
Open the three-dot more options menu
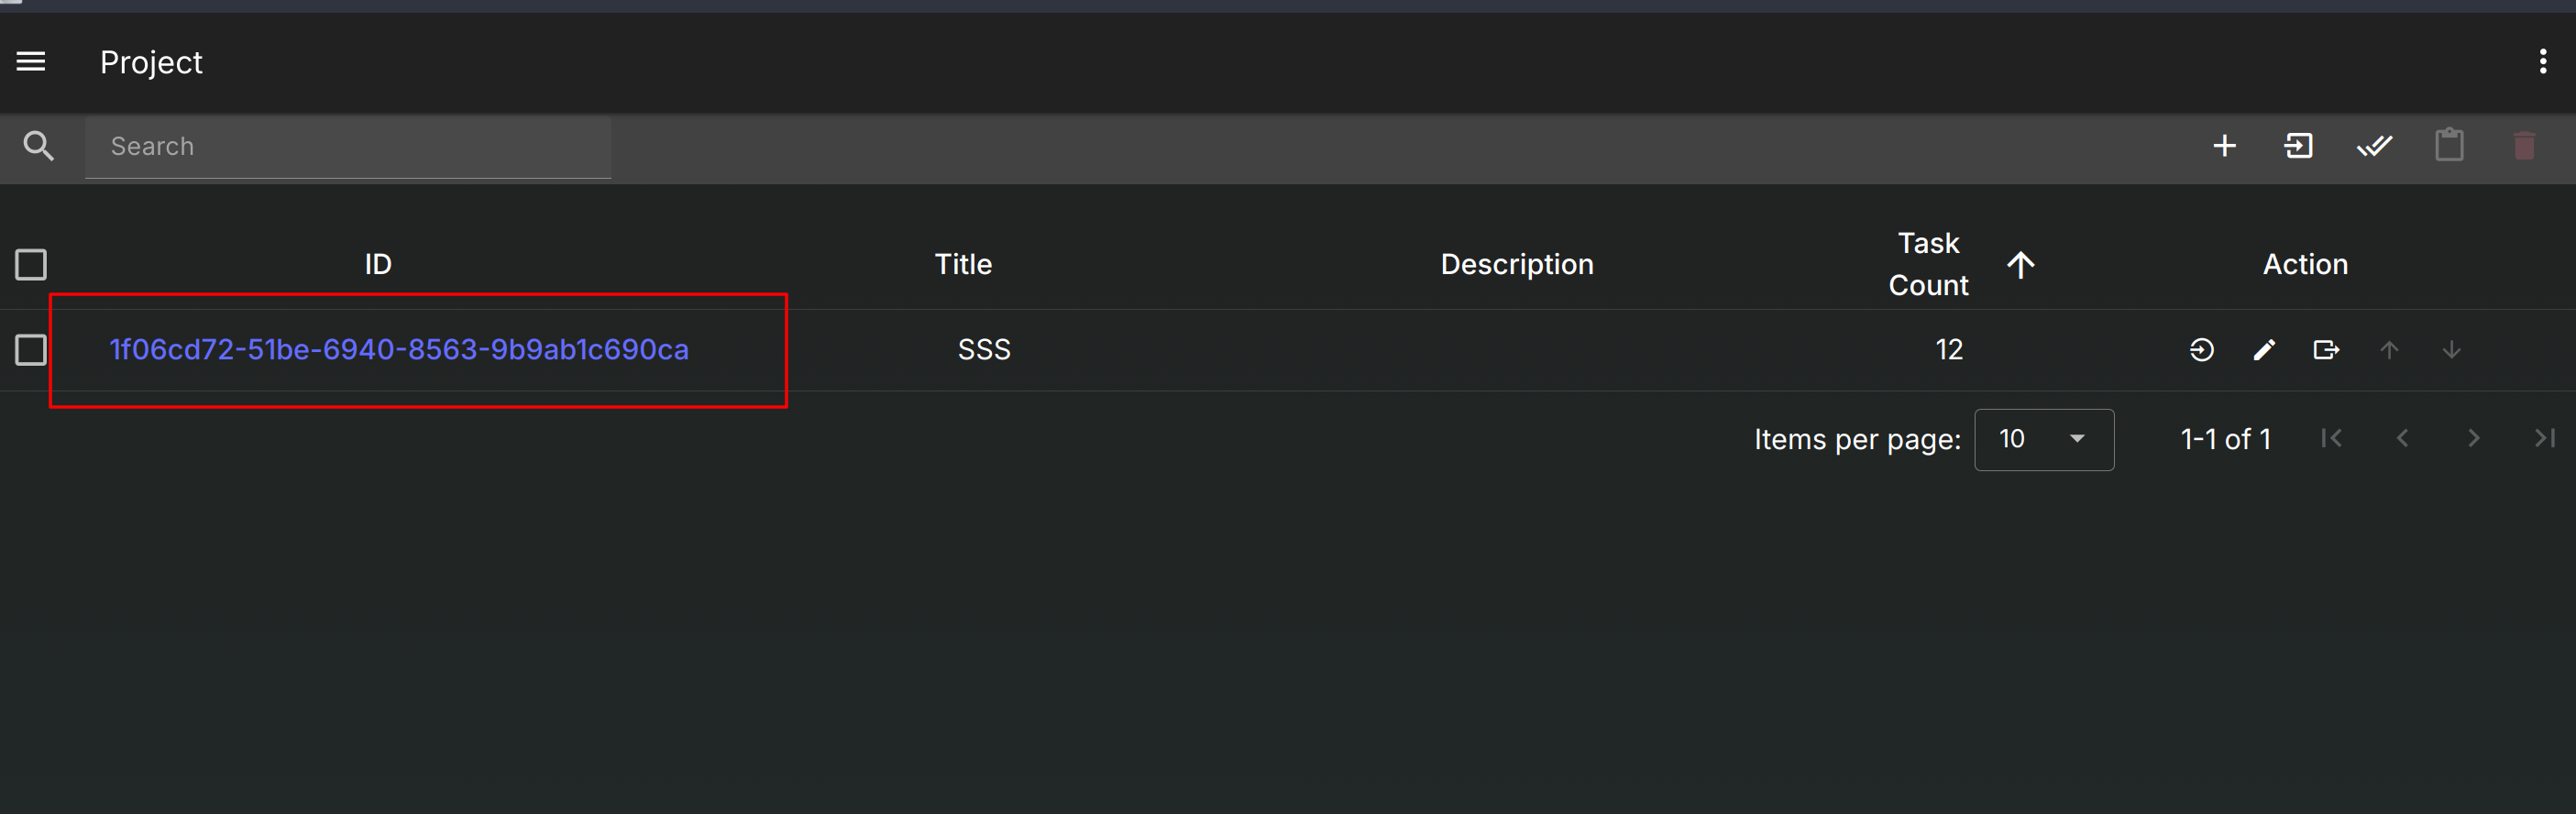pyautogui.click(x=2543, y=62)
